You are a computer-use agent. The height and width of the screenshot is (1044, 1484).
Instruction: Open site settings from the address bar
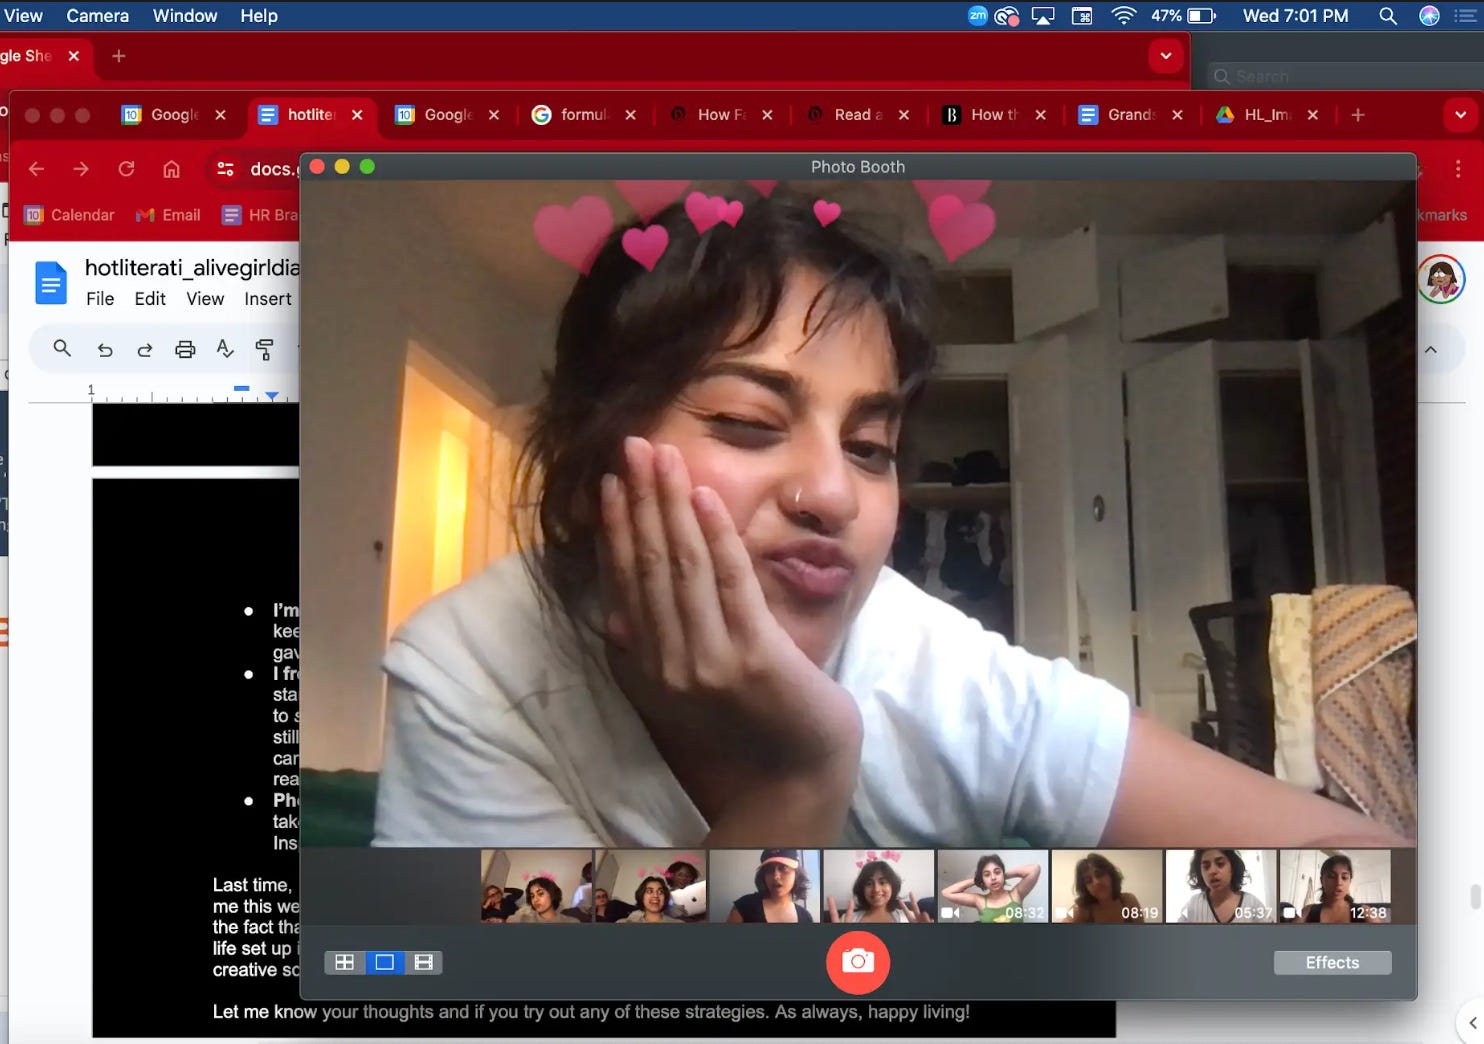pyautogui.click(x=226, y=169)
